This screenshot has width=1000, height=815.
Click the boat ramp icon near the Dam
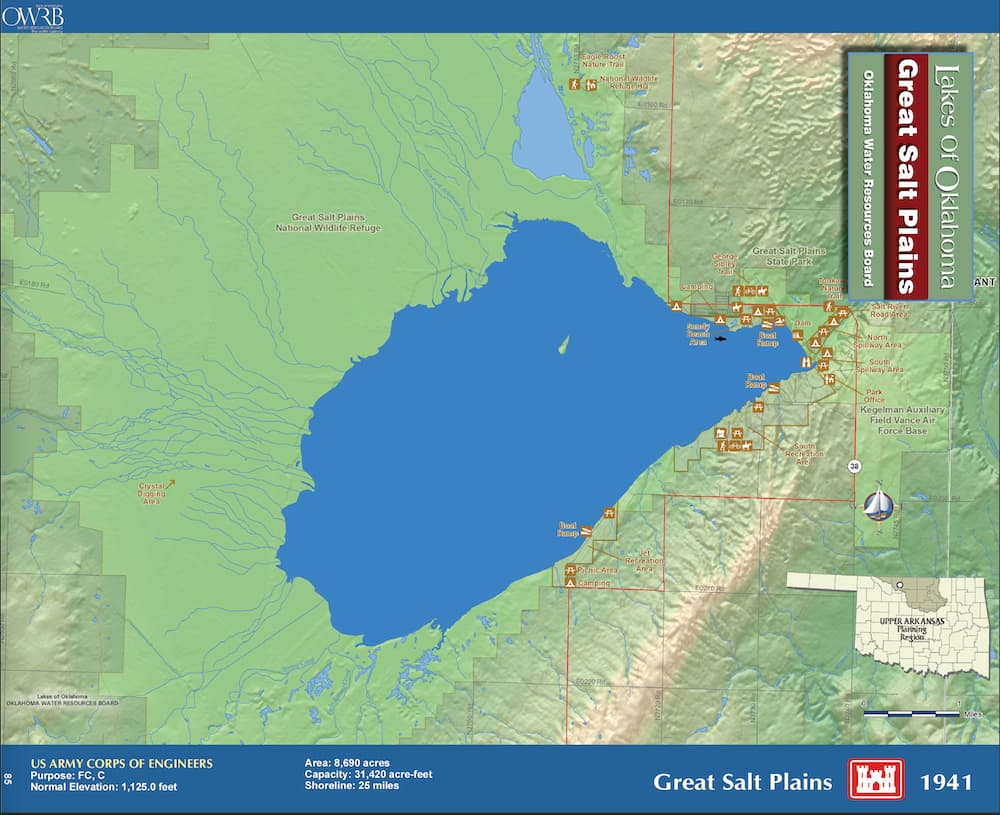766,324
